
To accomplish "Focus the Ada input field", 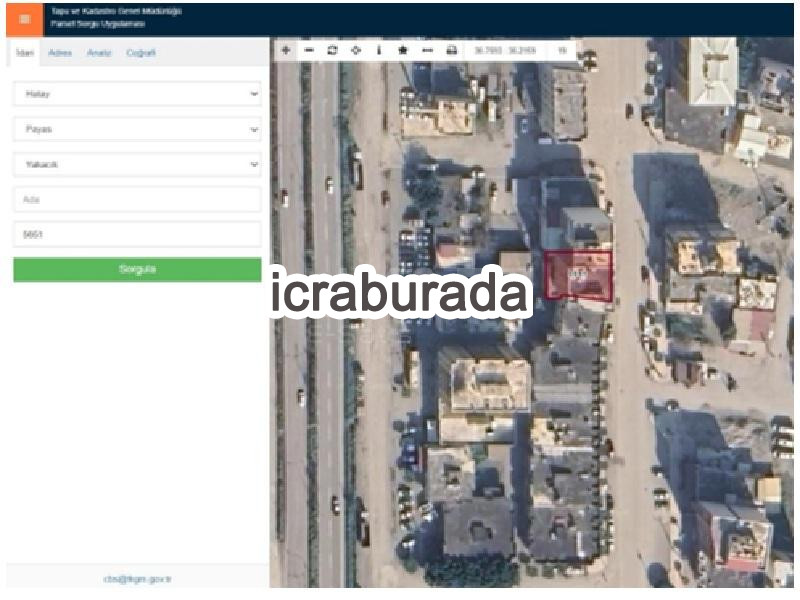I will pos(137,199).
